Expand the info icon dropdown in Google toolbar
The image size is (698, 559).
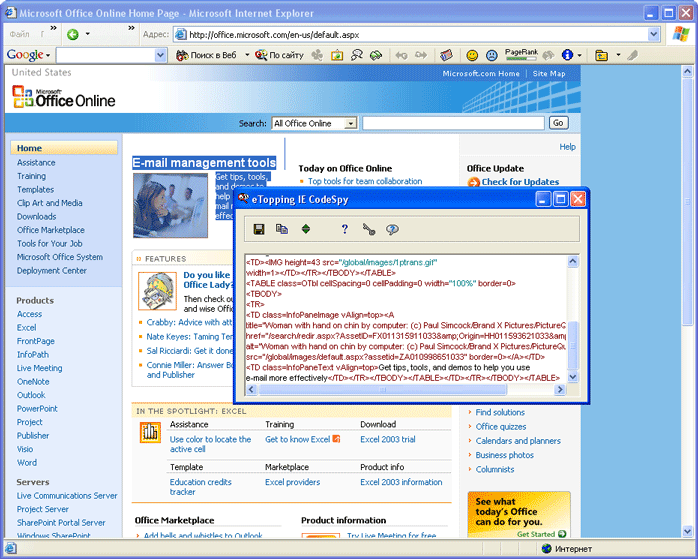[x=579, y=55]
